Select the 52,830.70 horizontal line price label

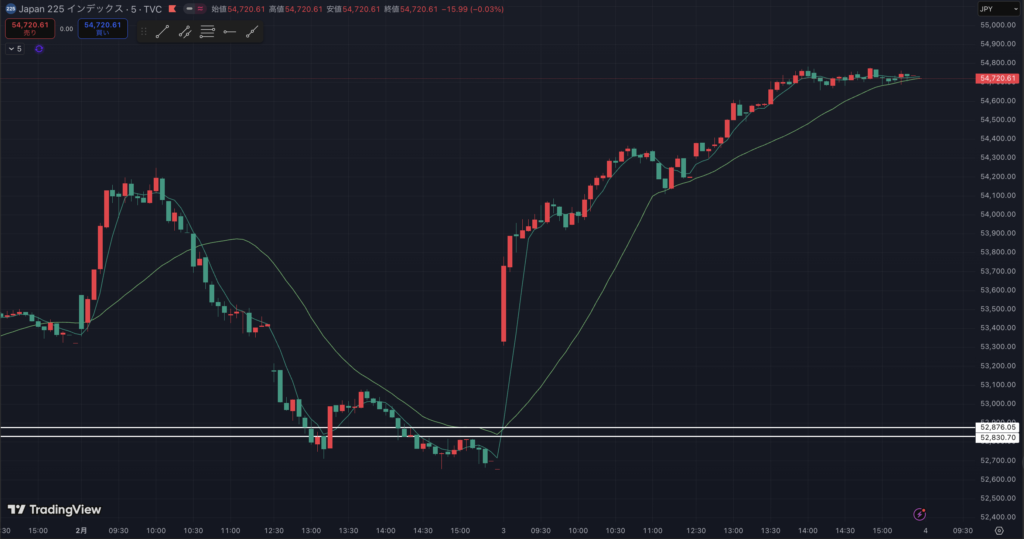point(998,438)
